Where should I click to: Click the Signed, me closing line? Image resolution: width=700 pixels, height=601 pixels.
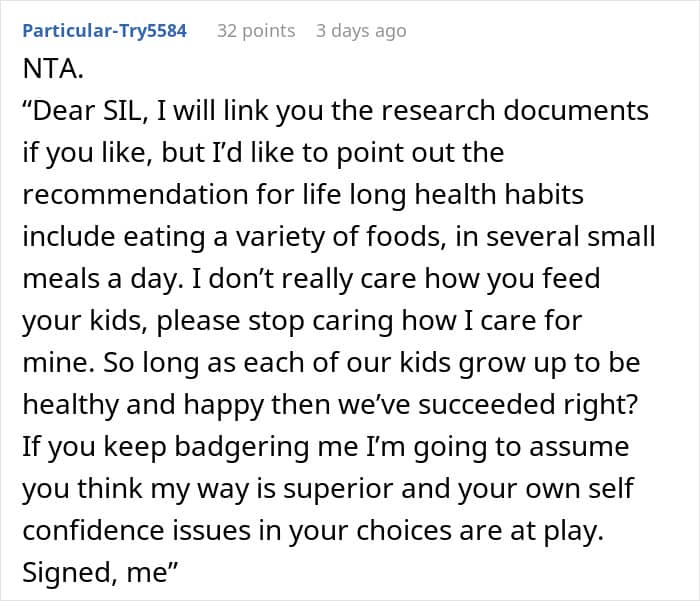[x=100, y=572]
